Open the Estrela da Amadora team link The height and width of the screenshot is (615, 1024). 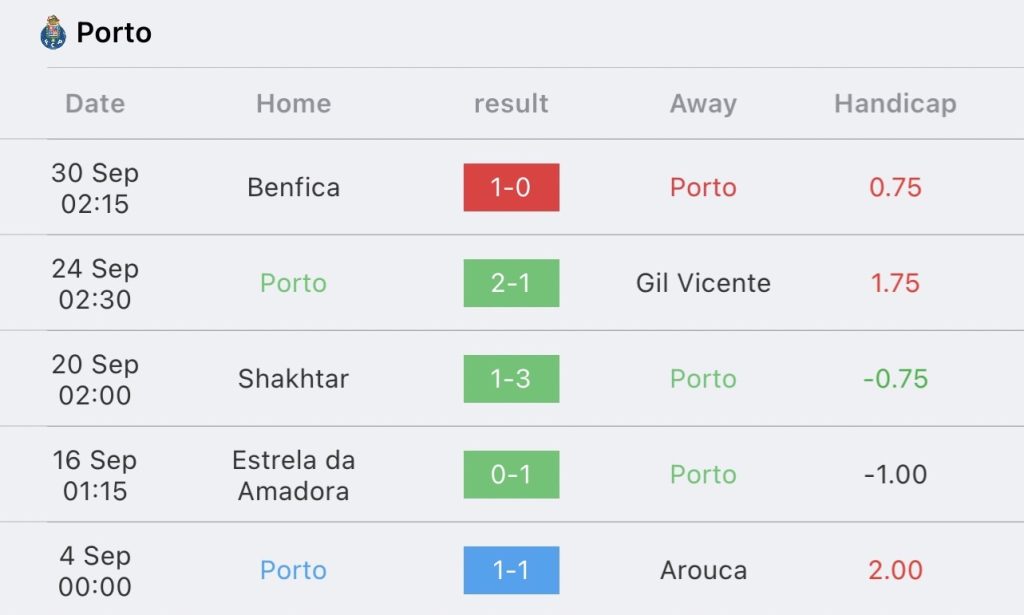point(294,475)
